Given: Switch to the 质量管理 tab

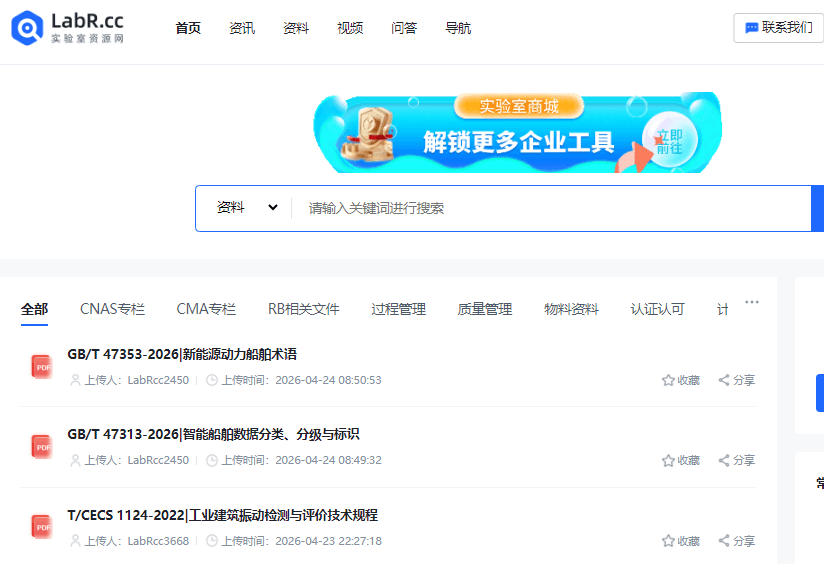Looking at the screenshot, I should pyautogui.click(x=485, y=309).
